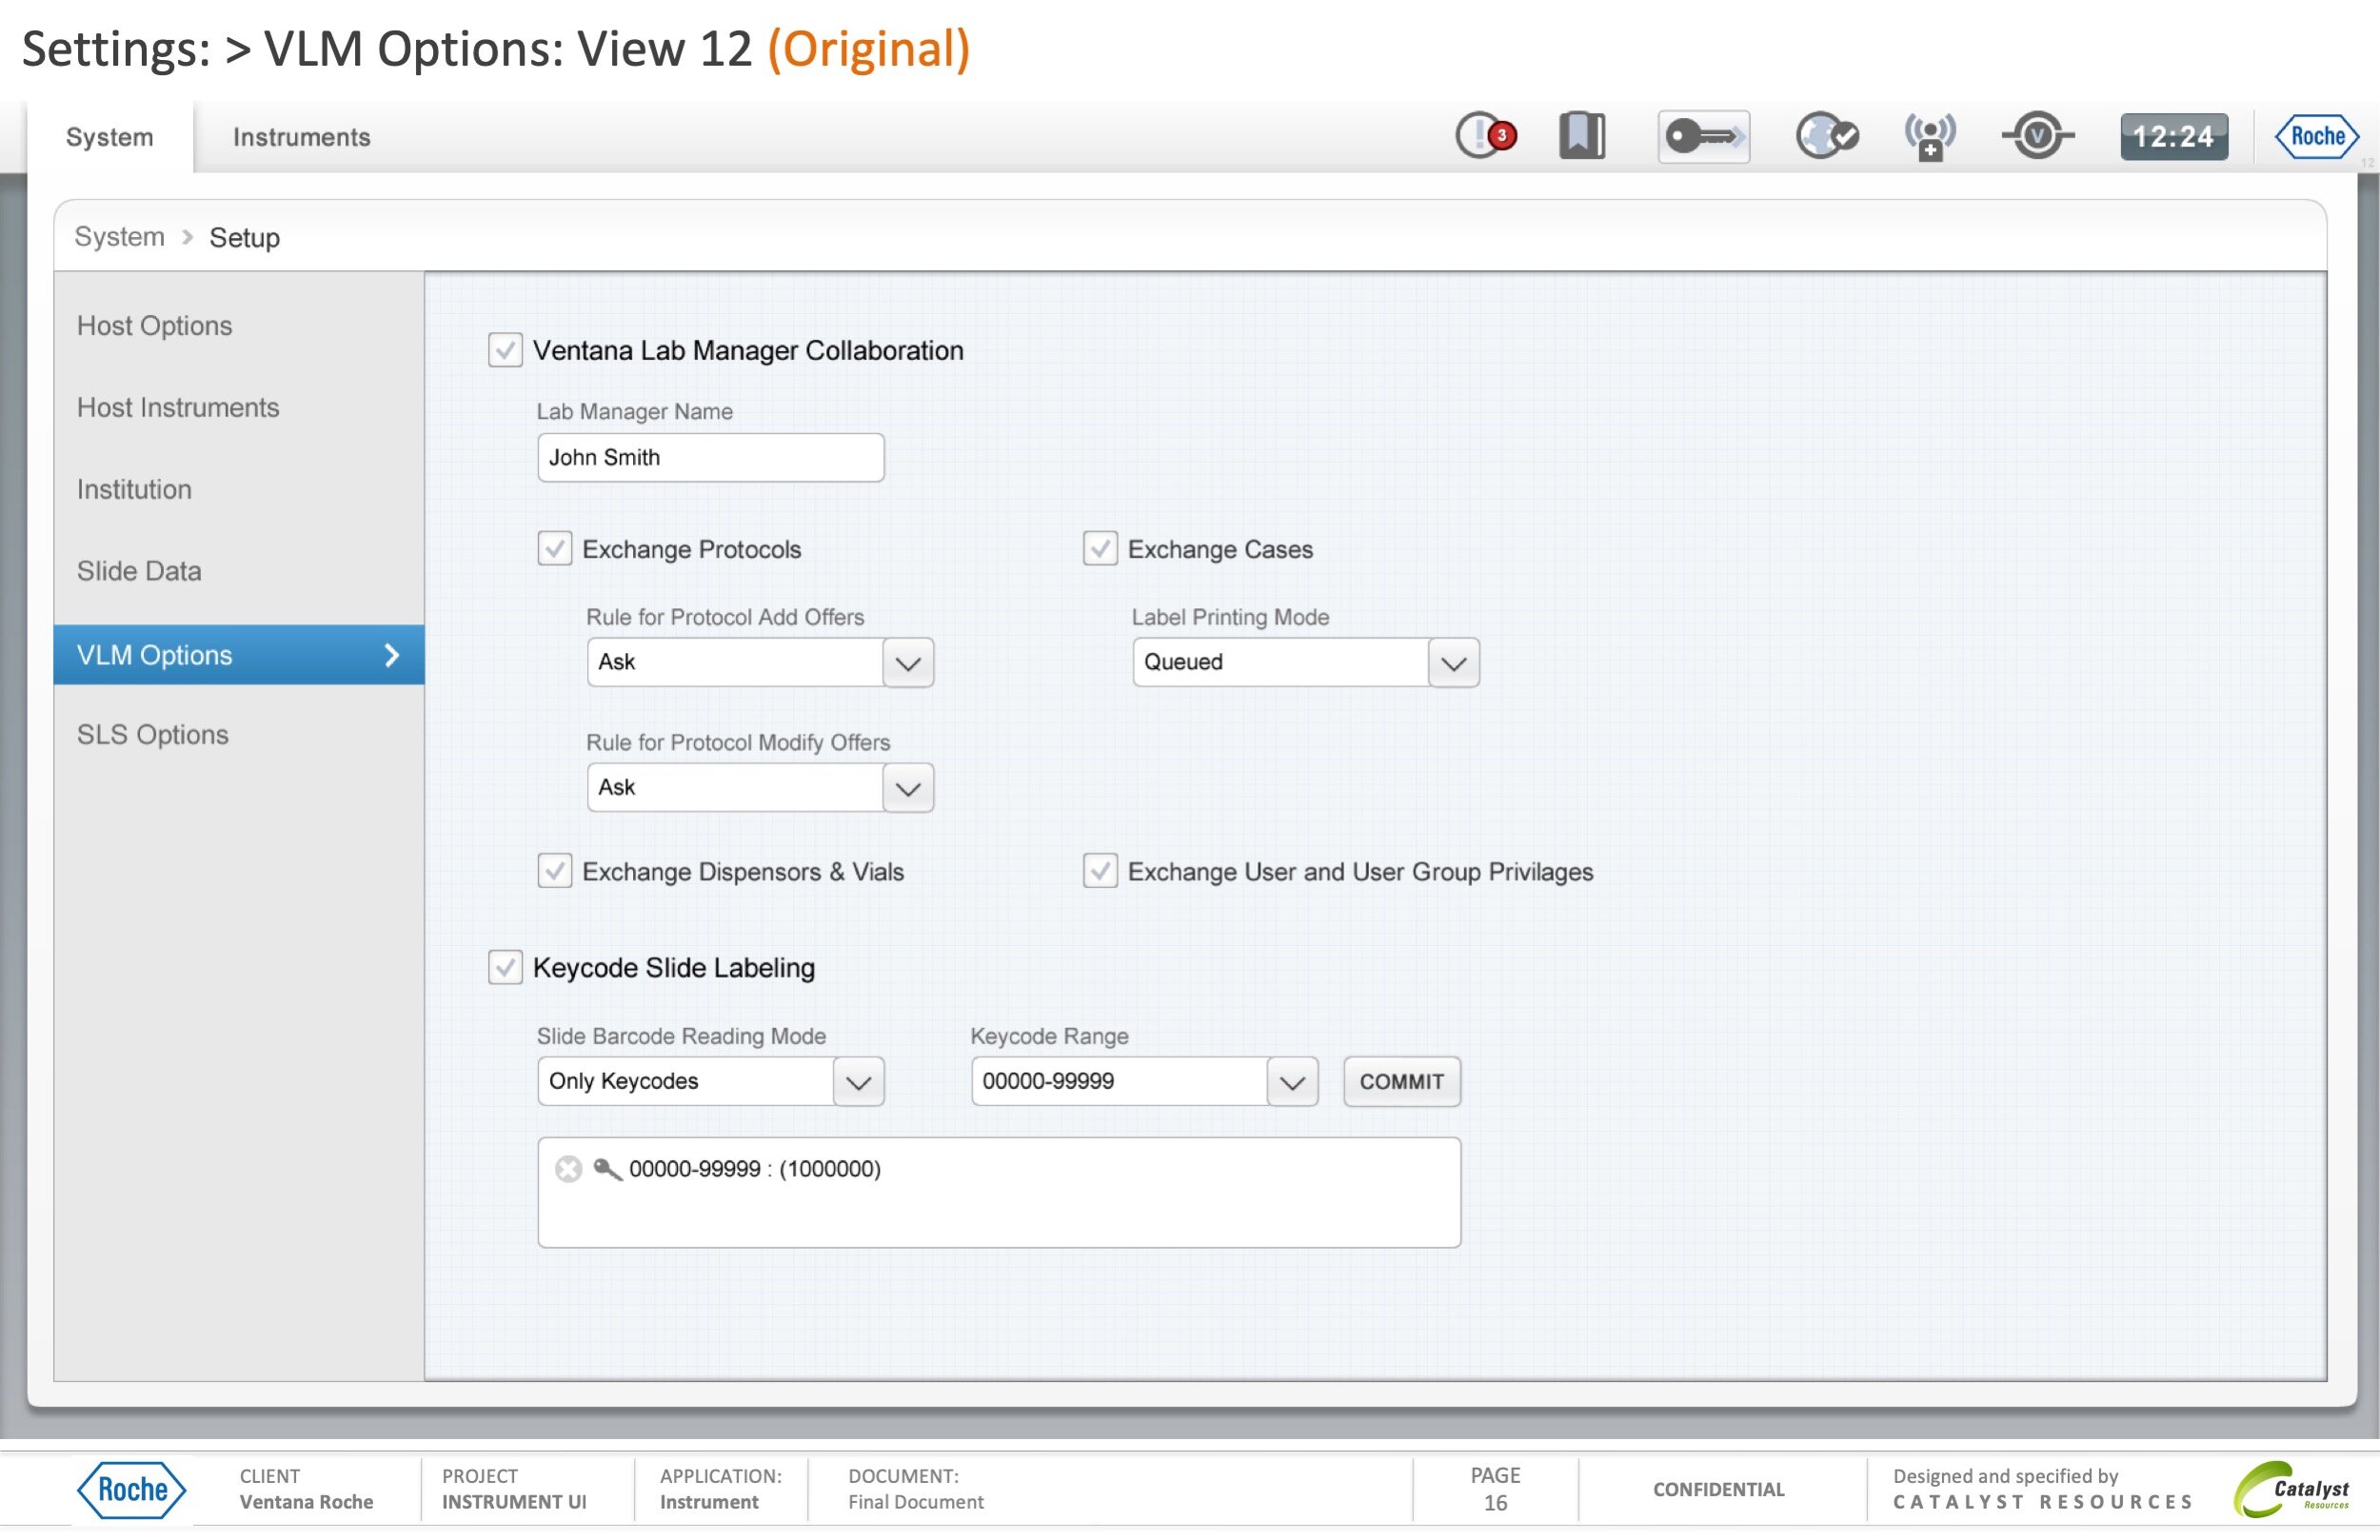Viewport: 2380px width, 1540px height.
Task: Open Keycode Range dropdown arrow
Action: pyautogui.click(x=1292, y=1082)
